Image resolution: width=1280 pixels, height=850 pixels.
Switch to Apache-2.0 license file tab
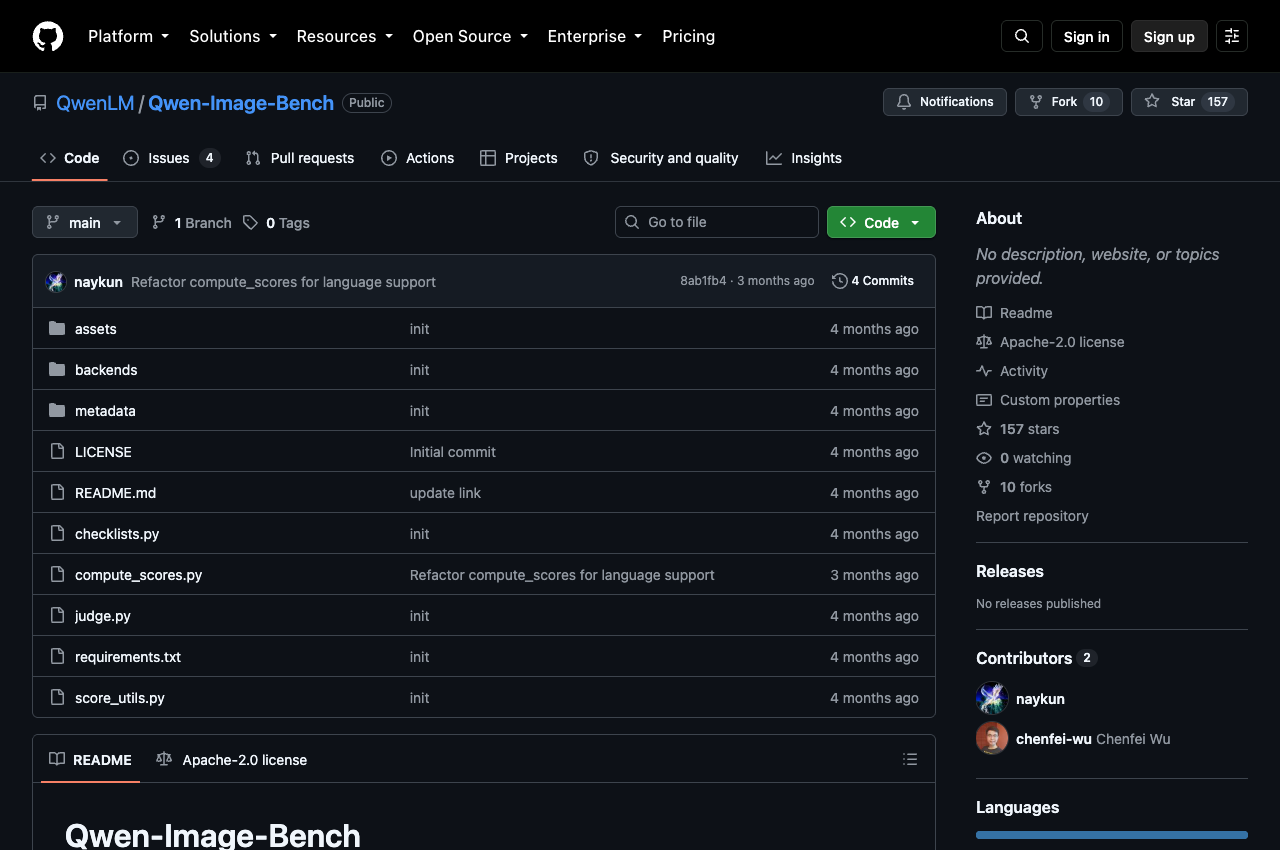click(x=232, y=760)
